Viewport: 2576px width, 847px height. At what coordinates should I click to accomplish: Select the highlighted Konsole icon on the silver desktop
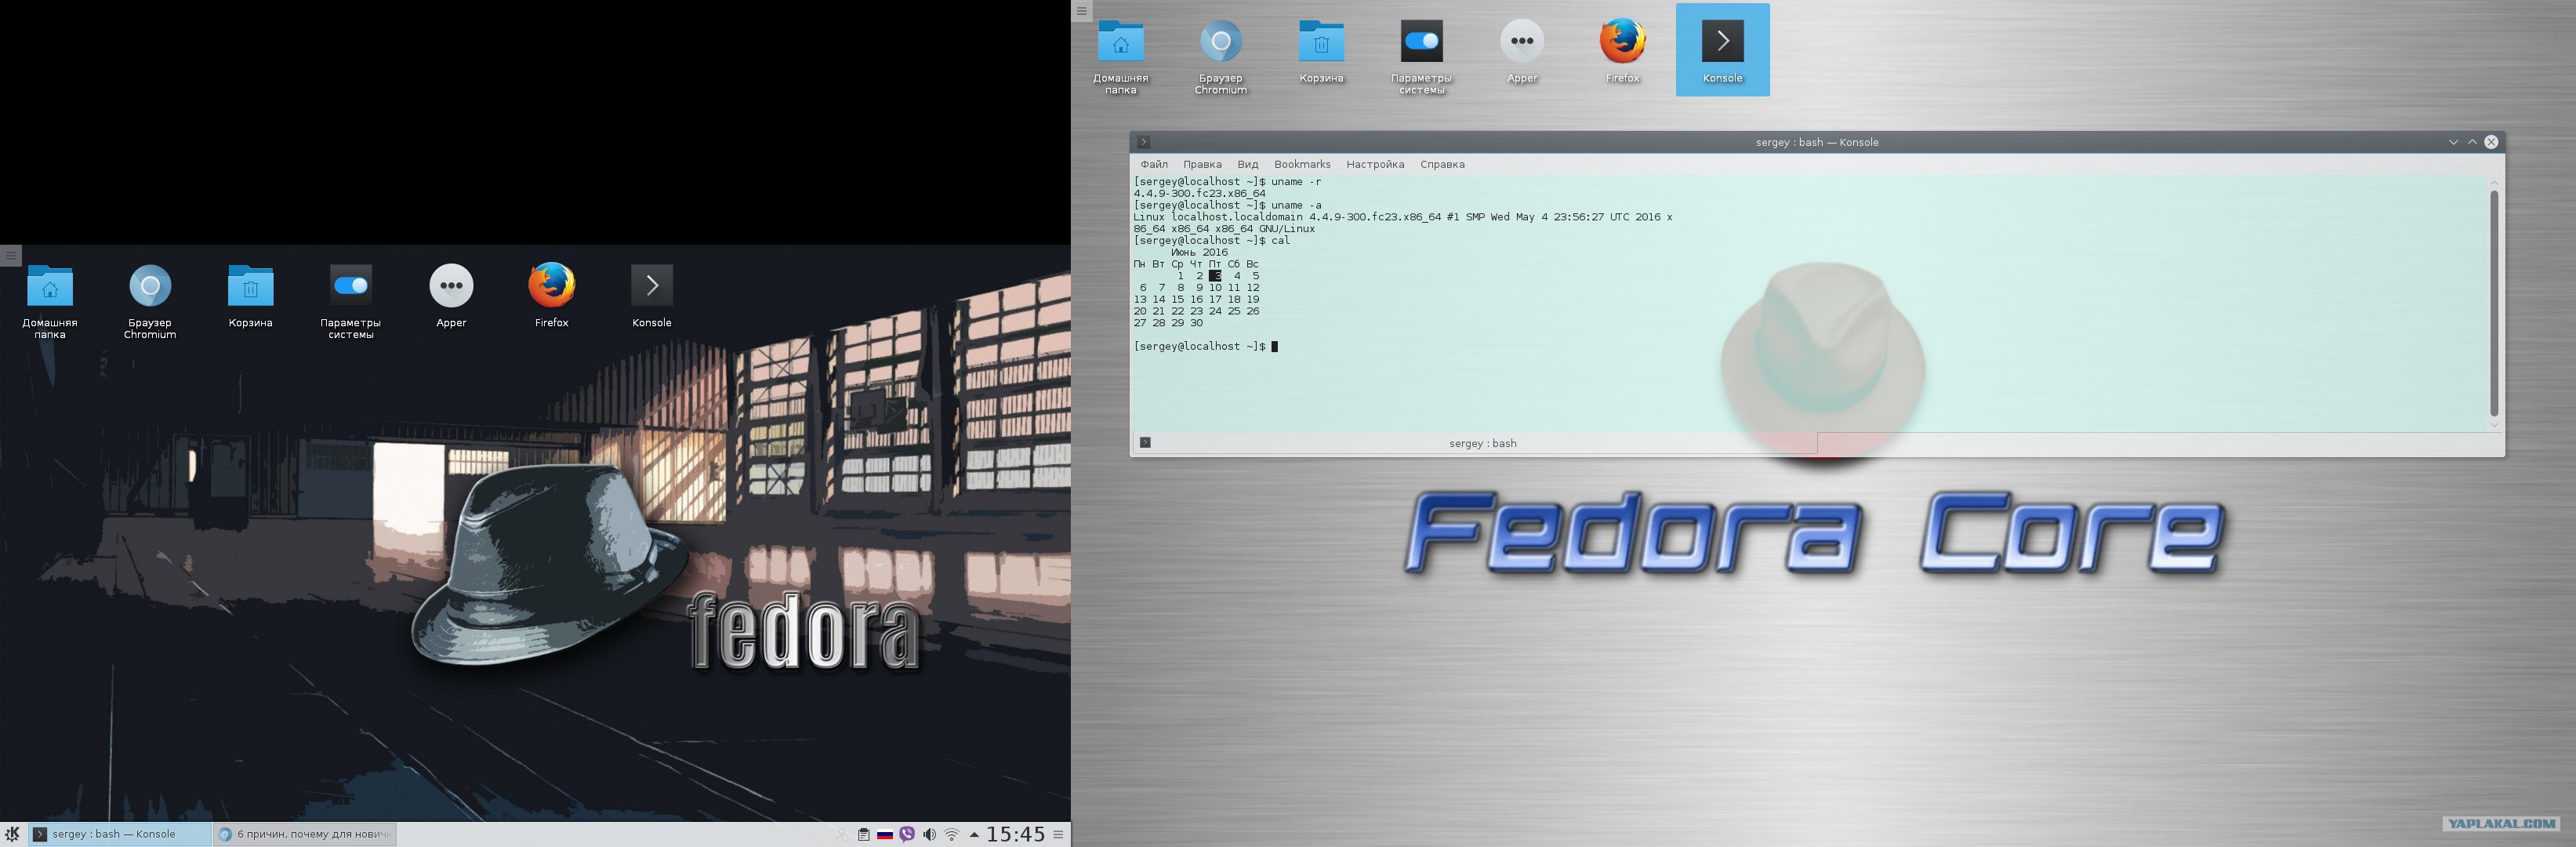(x=1723, y=50)
